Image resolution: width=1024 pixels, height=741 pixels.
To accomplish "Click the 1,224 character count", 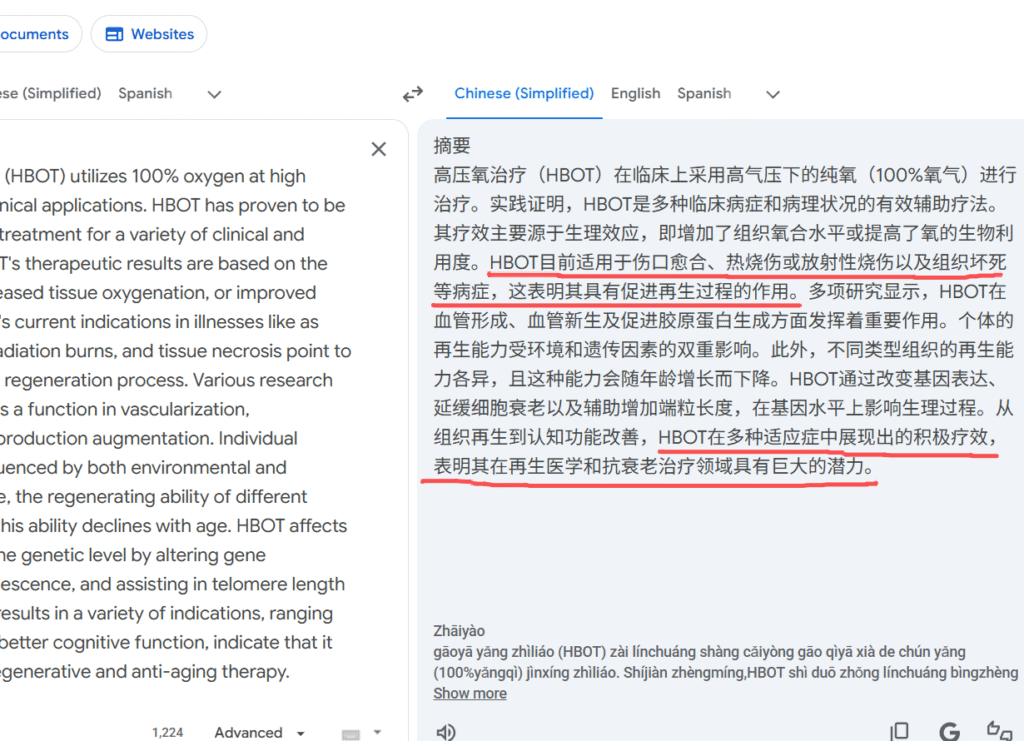I will (168, 733).
